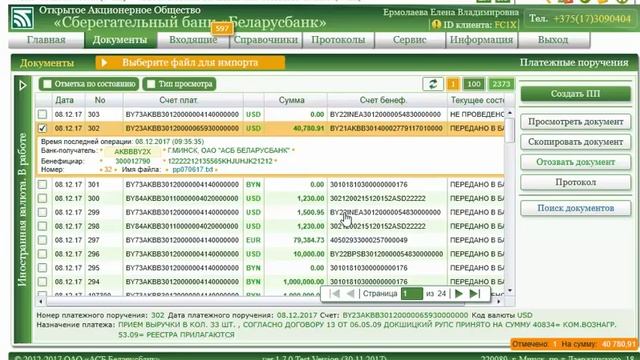Open the Главная tab
Viewport: 640px width, 360px height.
[46, 40]
